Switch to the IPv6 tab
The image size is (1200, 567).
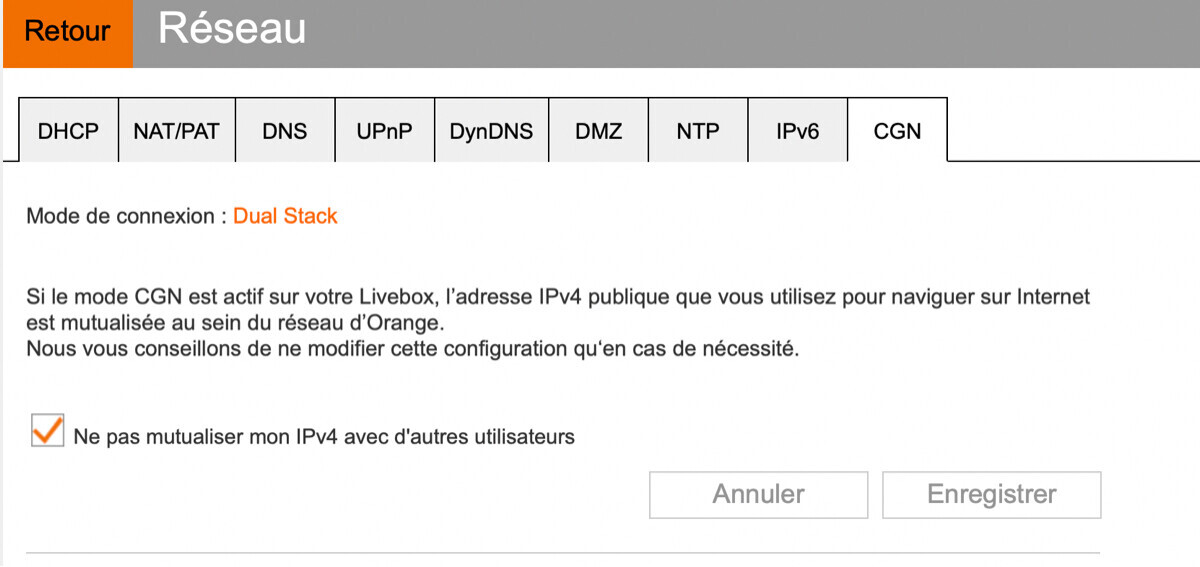coord(797,131)
